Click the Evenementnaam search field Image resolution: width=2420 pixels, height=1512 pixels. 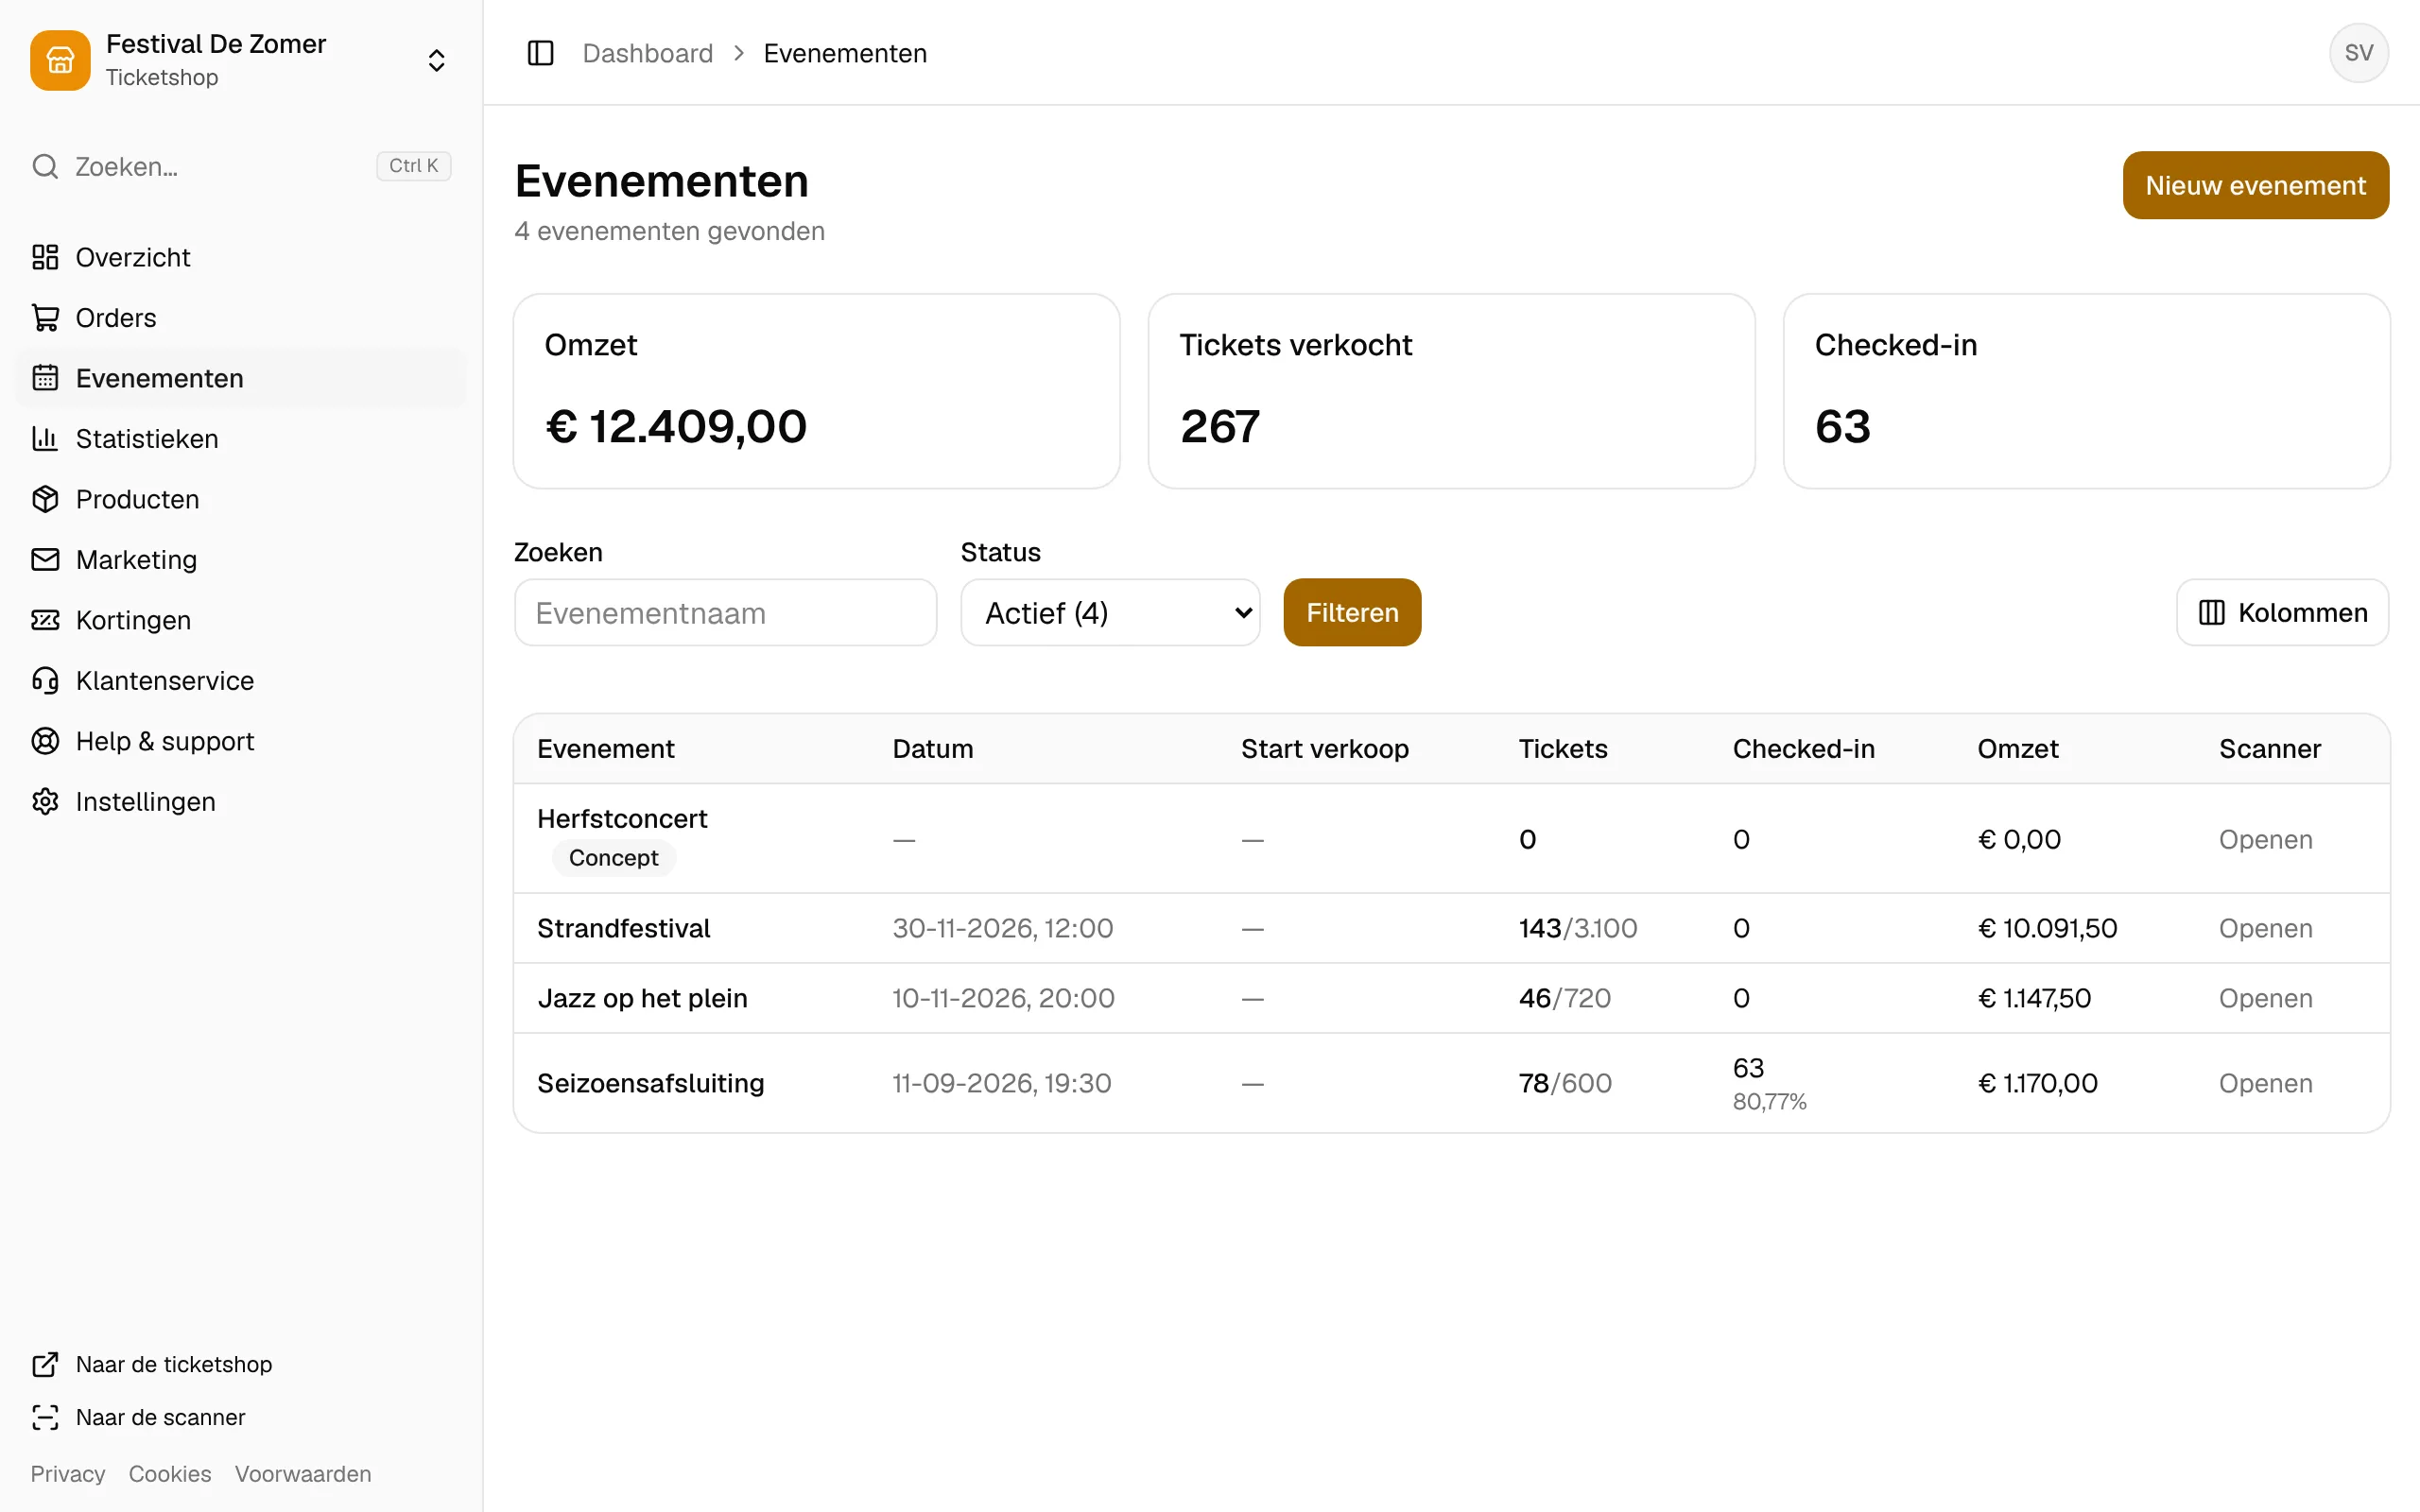coord(725,613)
